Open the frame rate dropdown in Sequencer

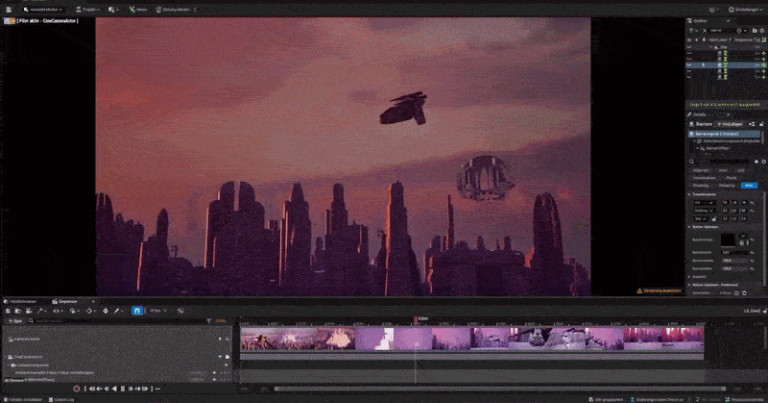[x=157, y=311]
